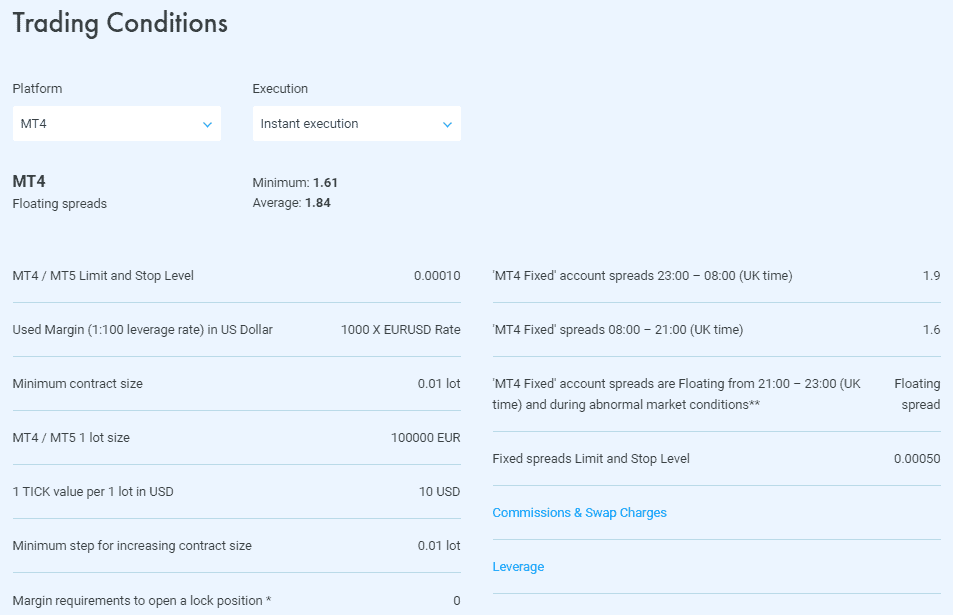Select the Used Margin (1:100 leverage rate) label

point(143,330)
